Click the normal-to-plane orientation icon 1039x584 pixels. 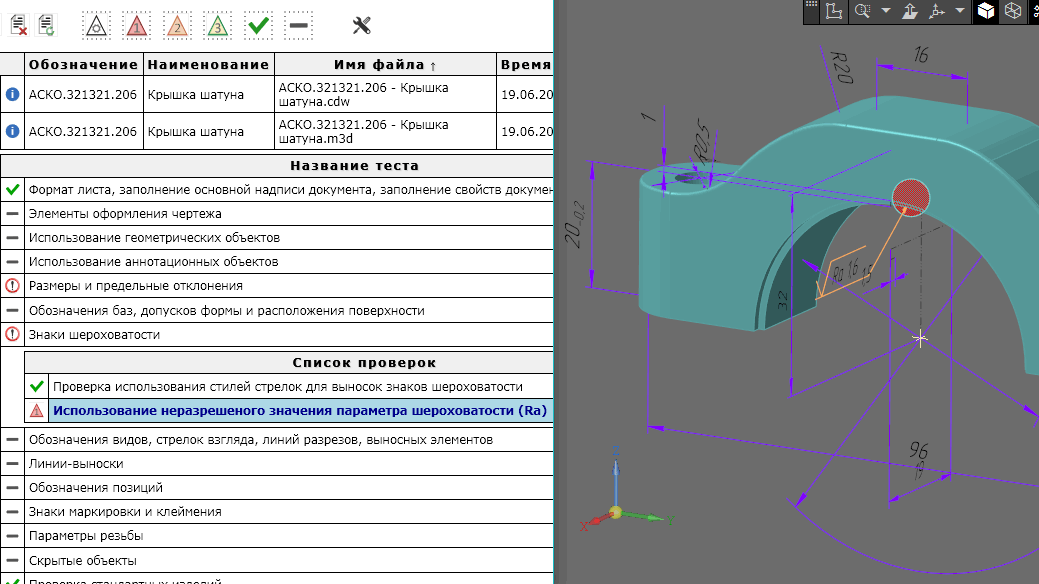coord(911,11)
